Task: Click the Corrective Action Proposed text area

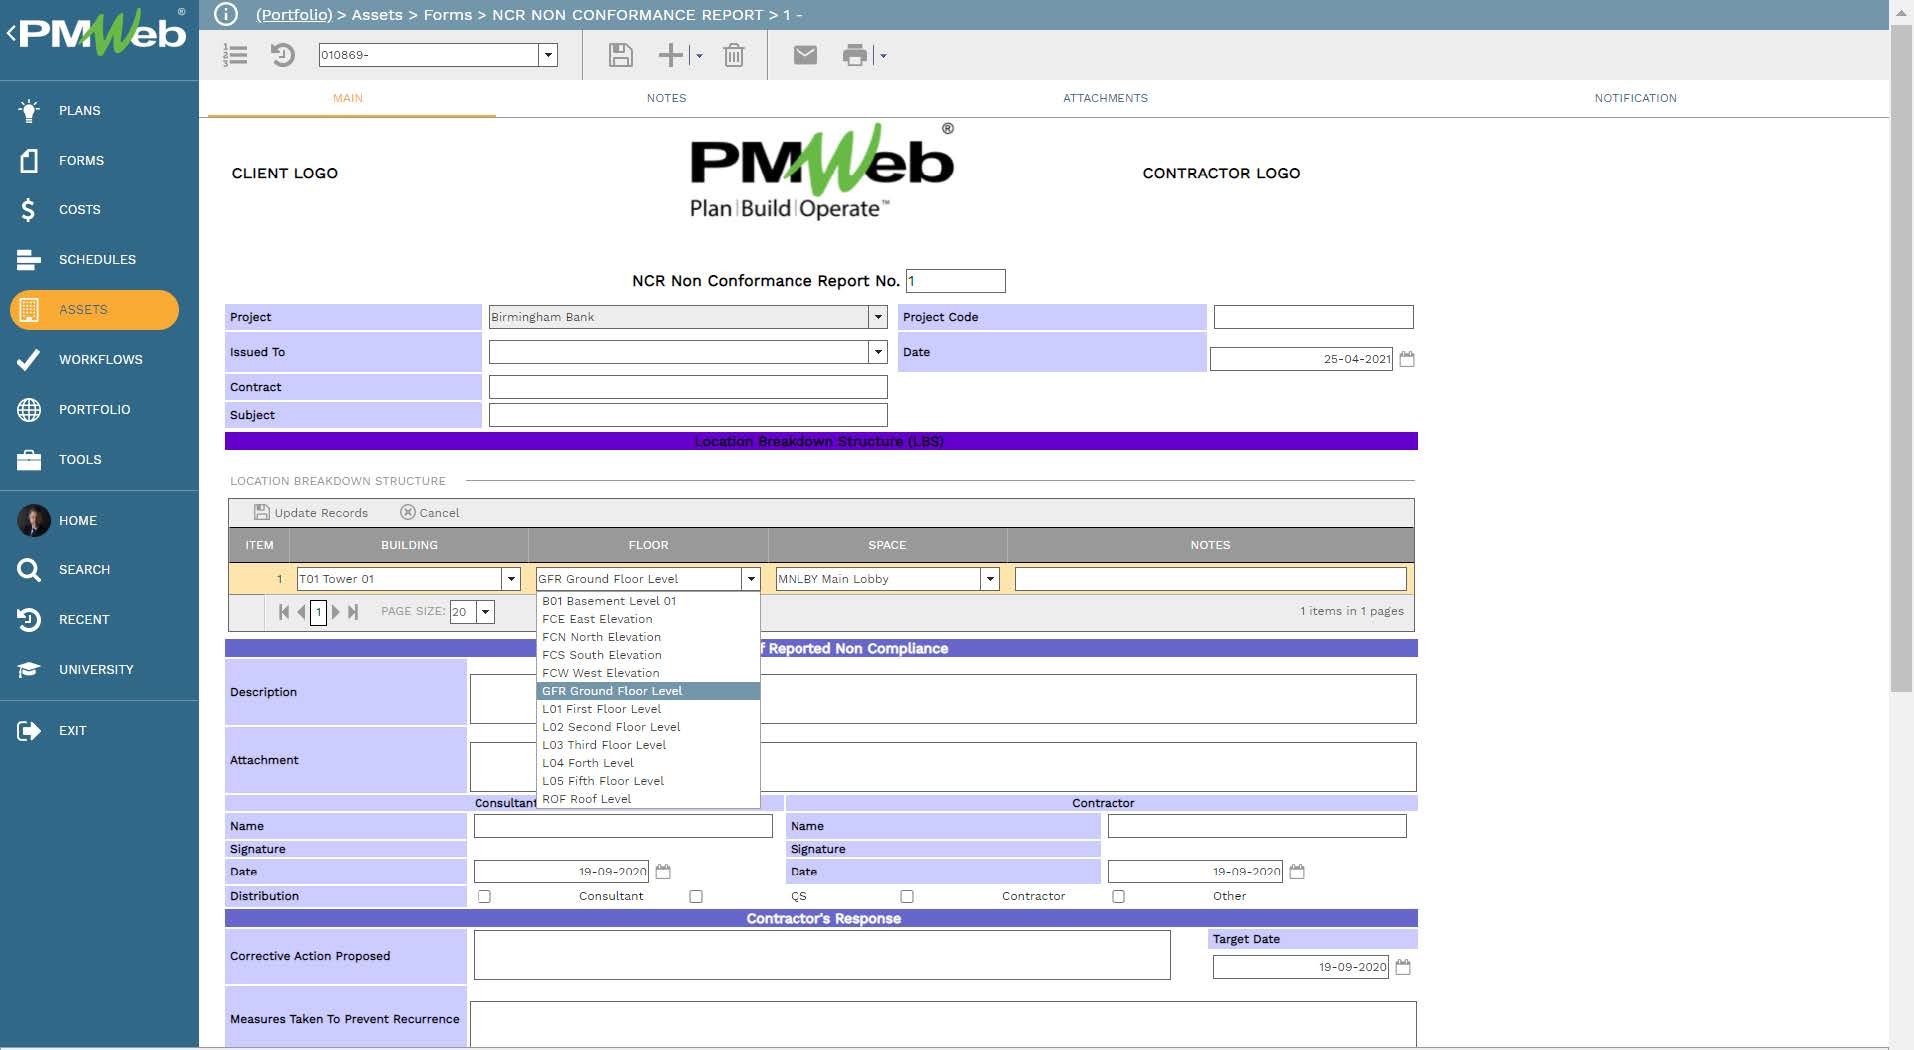Action: [x=822, y=955]
